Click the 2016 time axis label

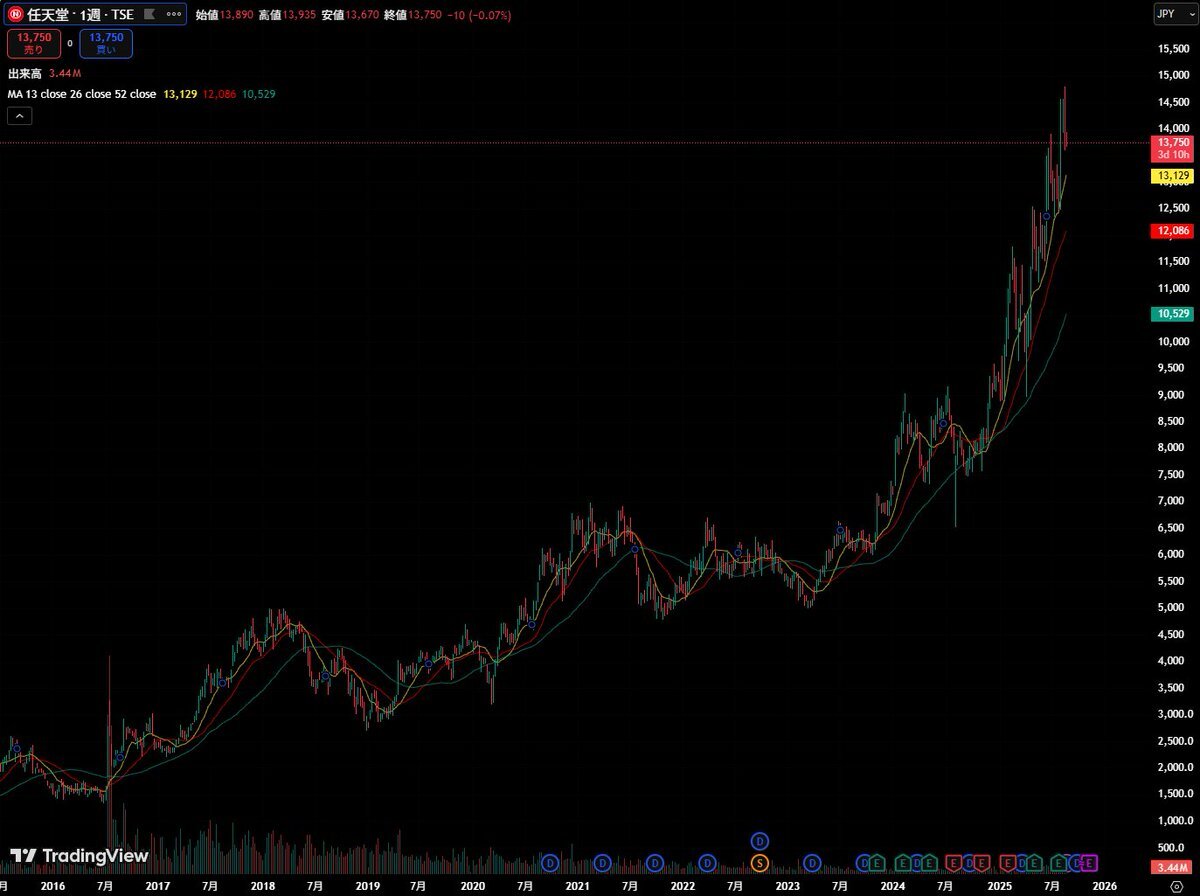click(x=53, y=886)
